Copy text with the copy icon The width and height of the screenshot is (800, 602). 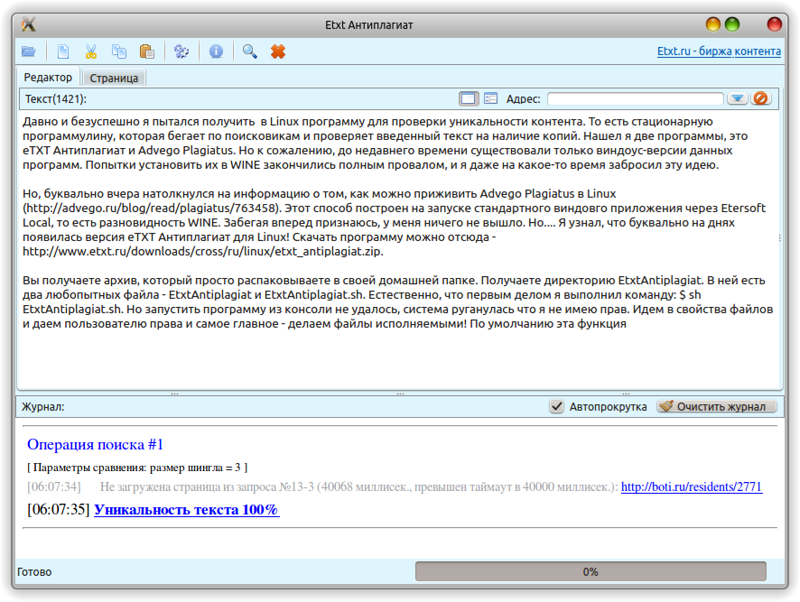(x=119, y=51)
